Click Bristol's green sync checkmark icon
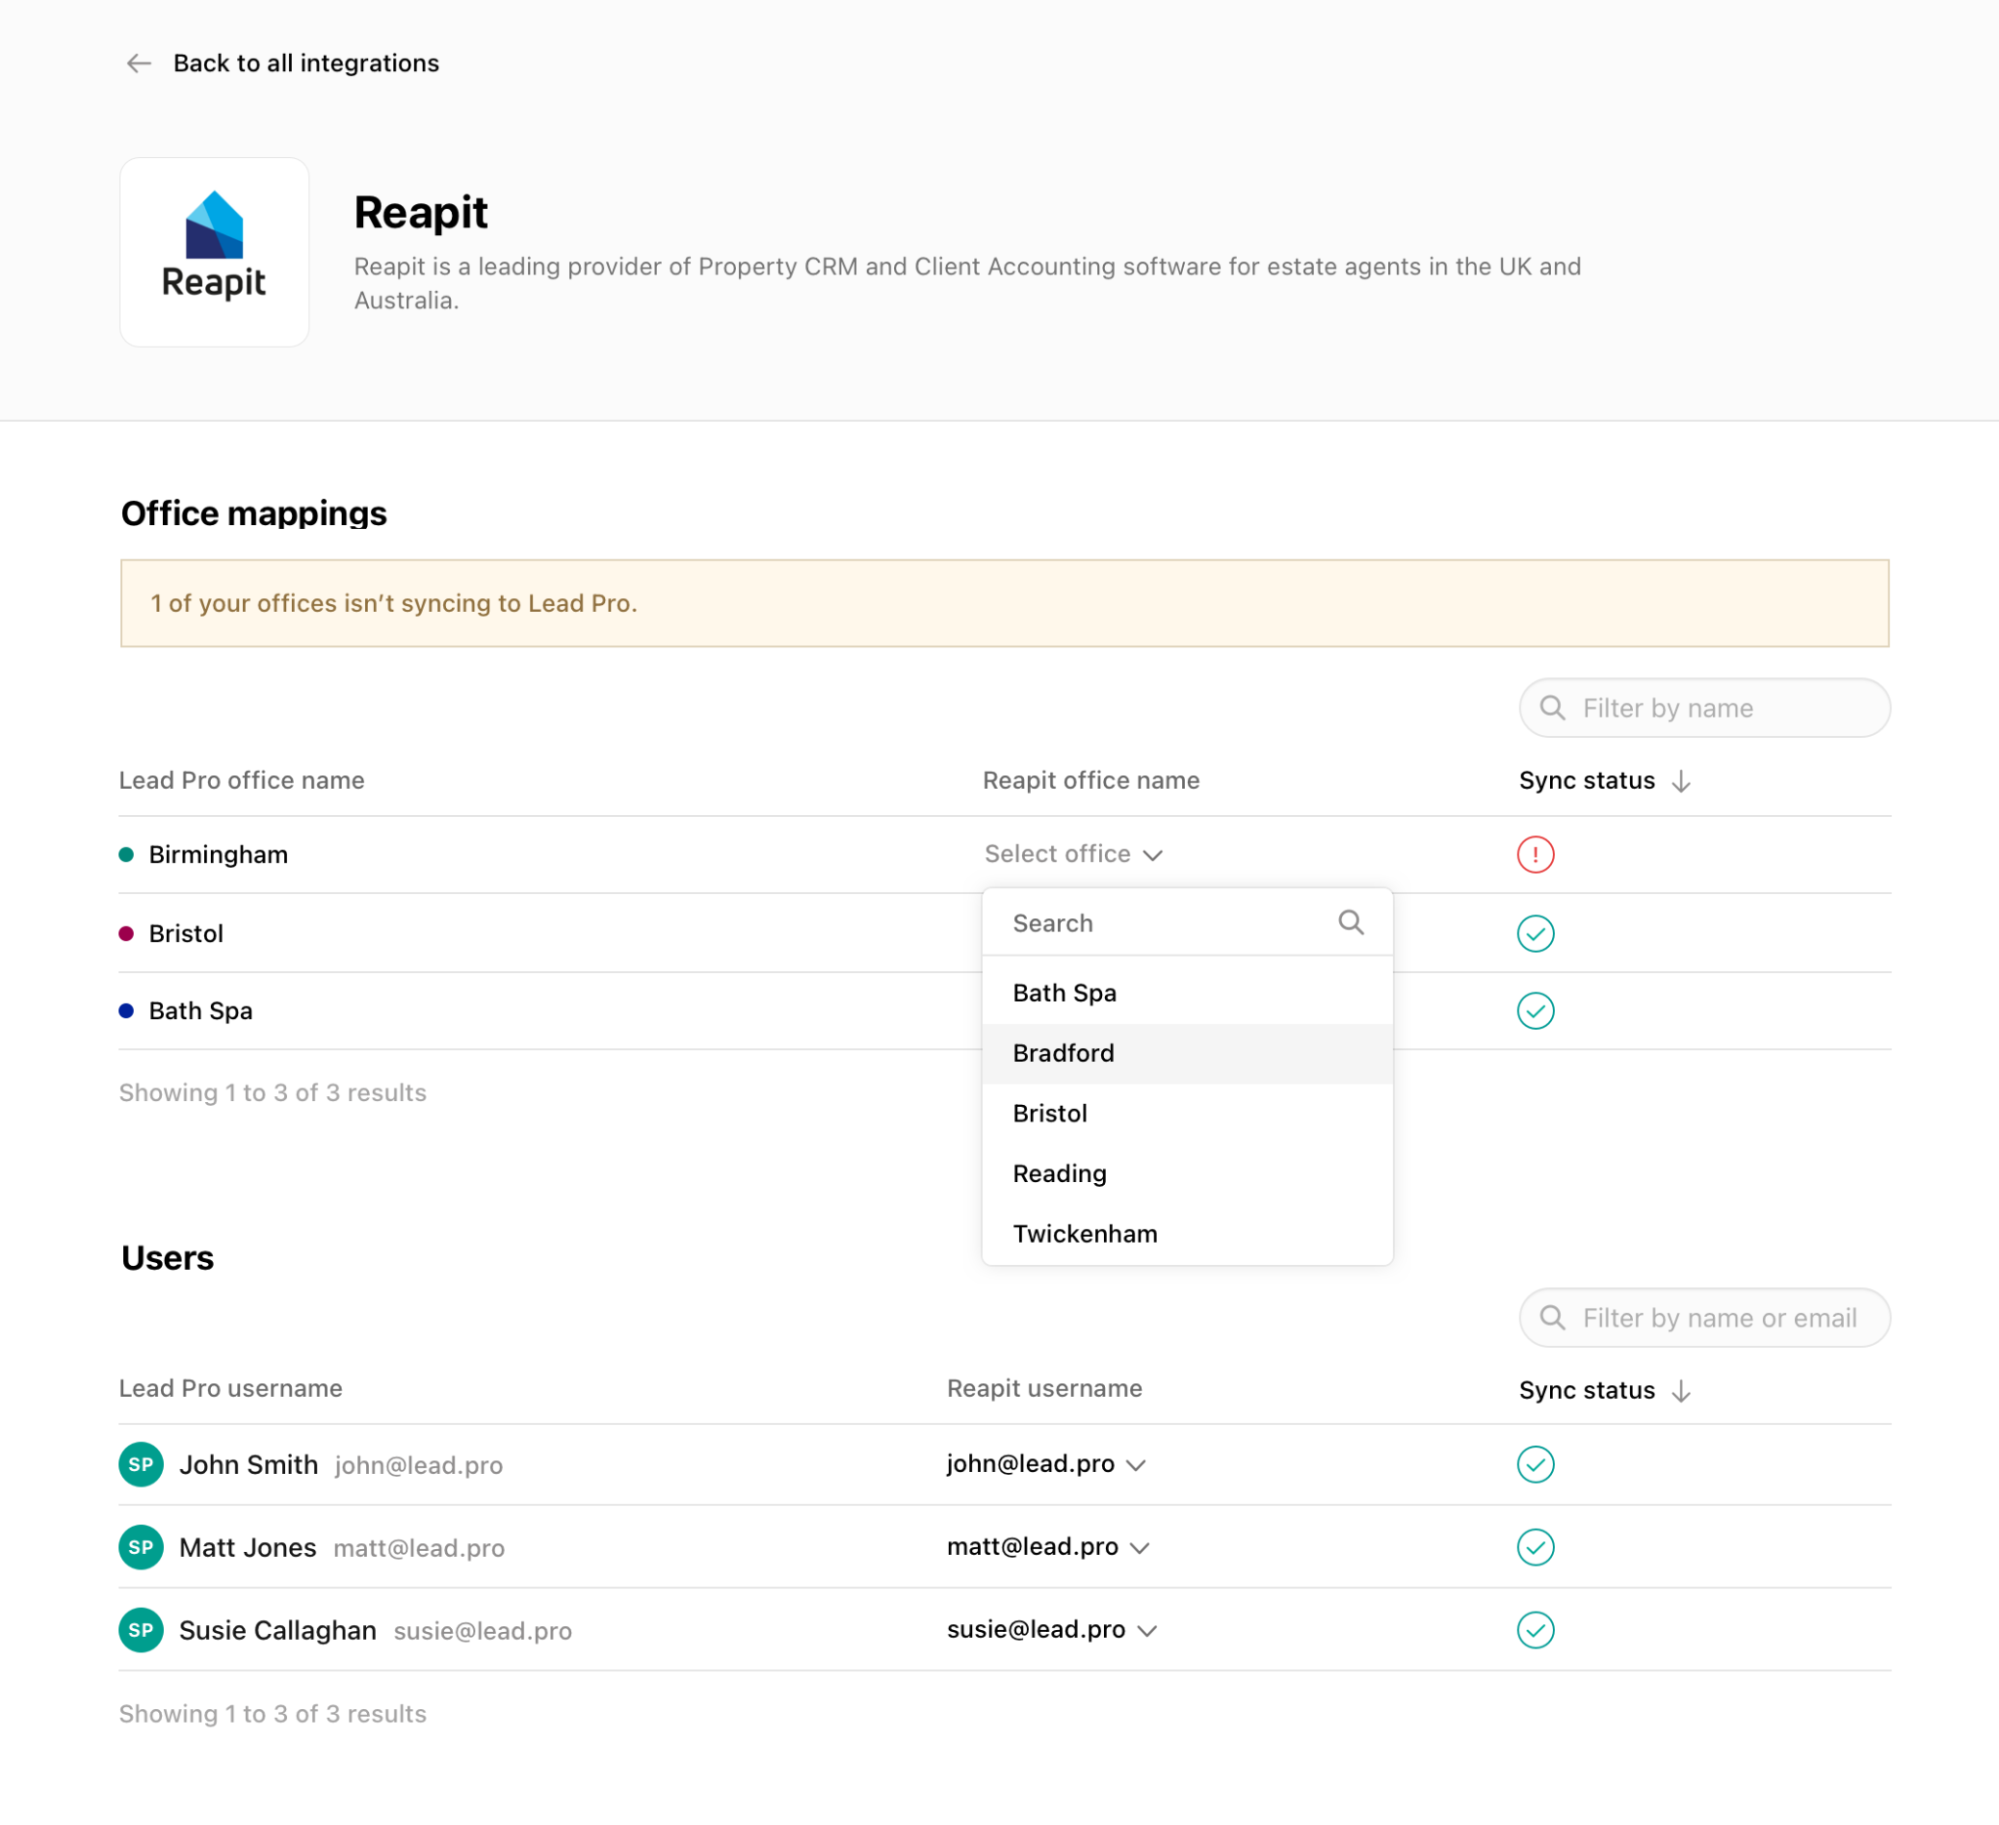 click(x=1535, y=933)
